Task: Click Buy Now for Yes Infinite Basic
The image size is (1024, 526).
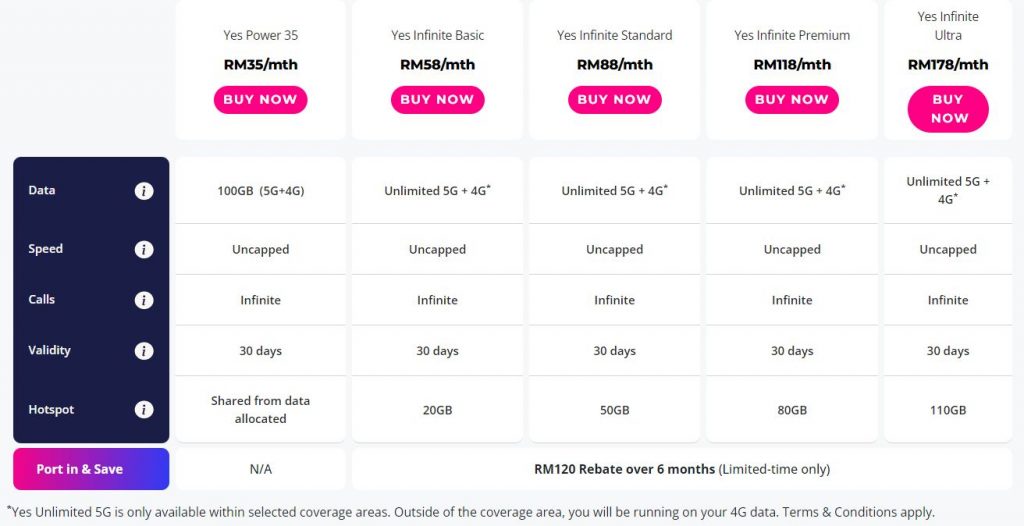Action: (x=438, y=100)
